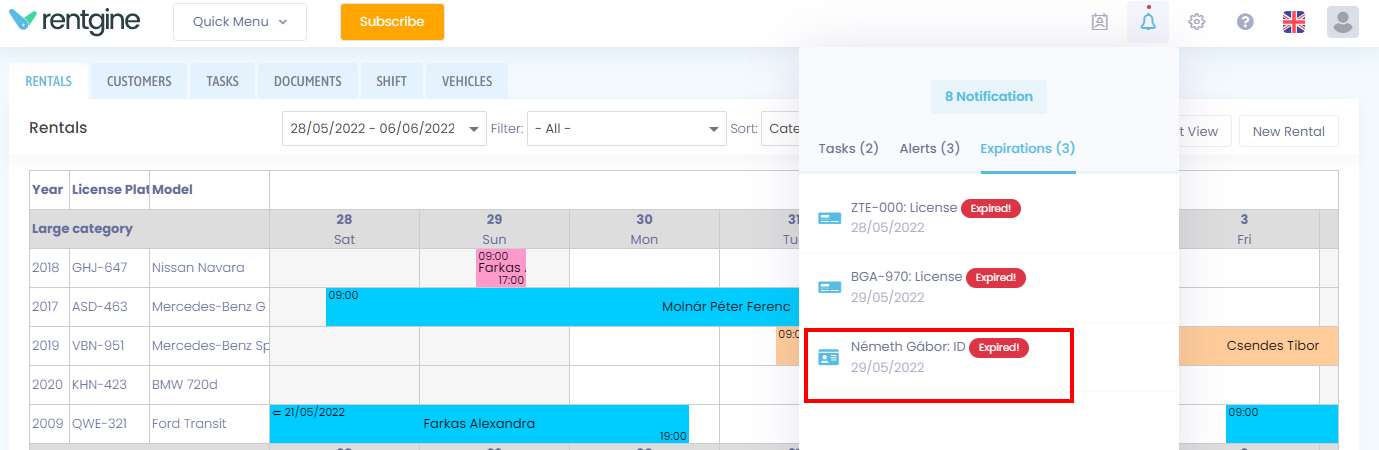Click the orange Subscribe button
The height and width of the screenshot is (450, 1379).
[392, 22]
